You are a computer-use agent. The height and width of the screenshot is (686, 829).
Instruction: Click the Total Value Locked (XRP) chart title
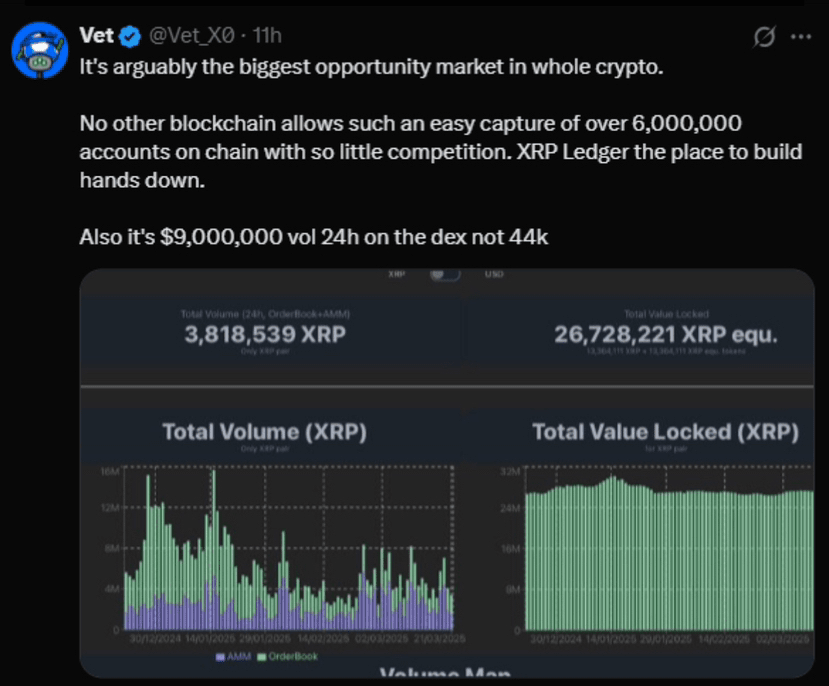point(666,432)
